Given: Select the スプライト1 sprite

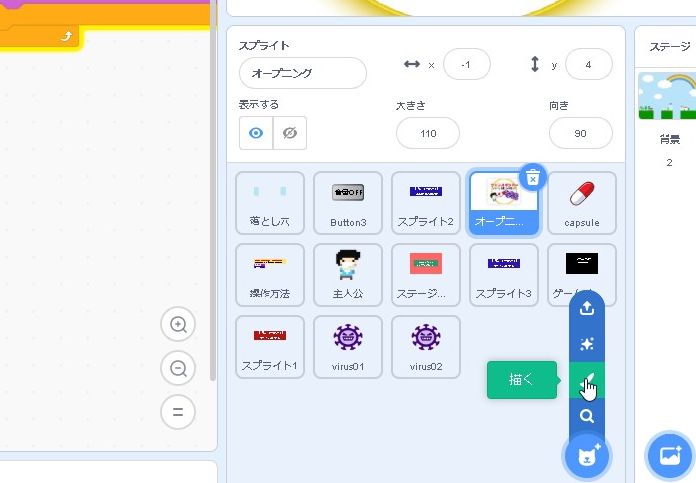Looking at the screenshot, I should click(270, 347).
